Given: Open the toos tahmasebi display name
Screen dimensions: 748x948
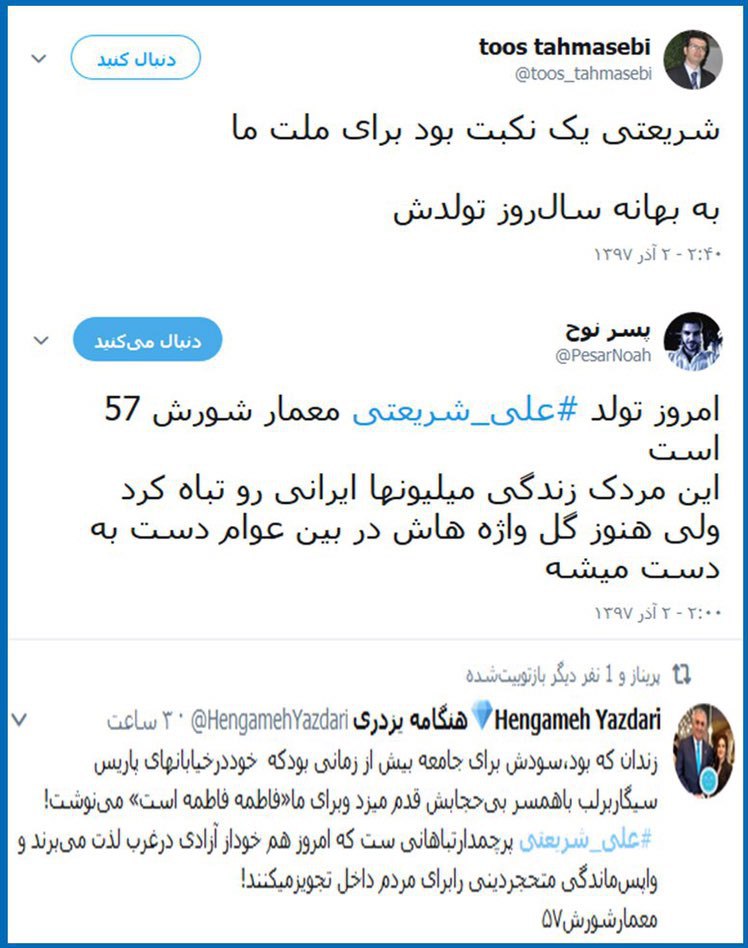Looking at the screenshot, I should pos(565,47).
